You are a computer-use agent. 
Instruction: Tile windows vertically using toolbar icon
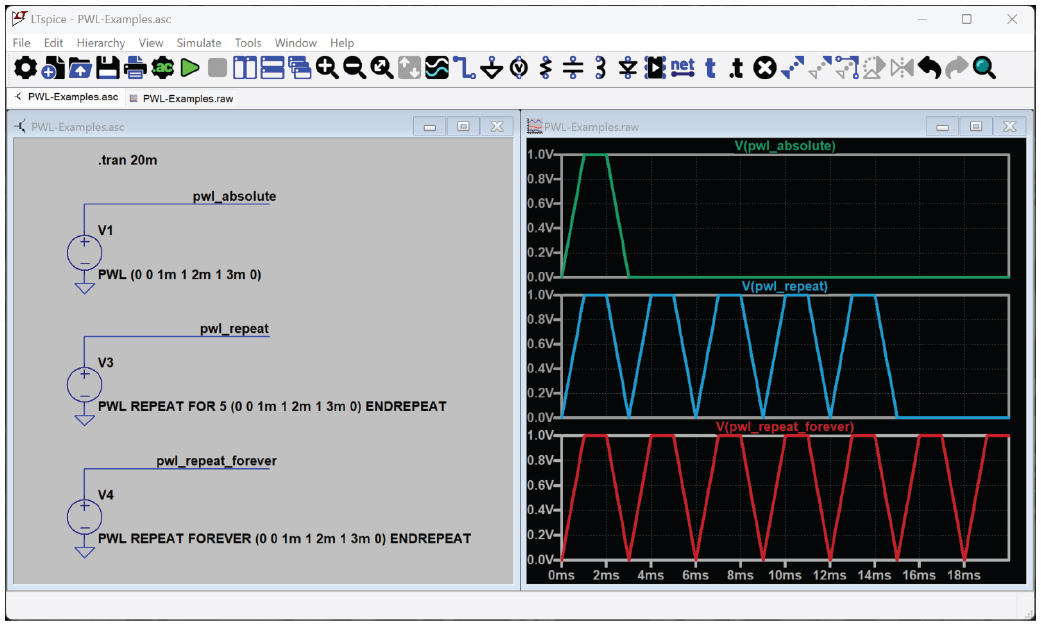click(245, 68)
